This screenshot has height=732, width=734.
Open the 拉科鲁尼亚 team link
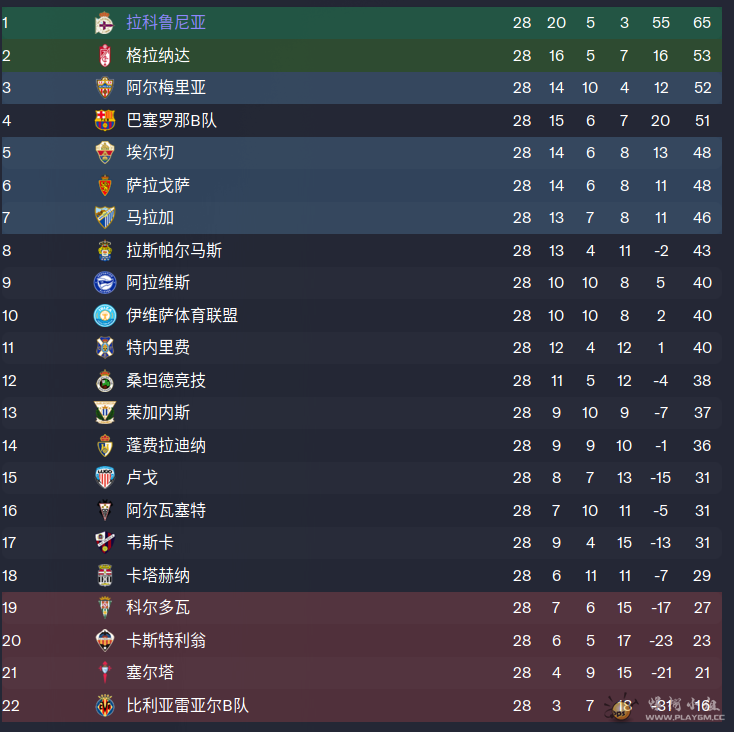click(166, 22)
